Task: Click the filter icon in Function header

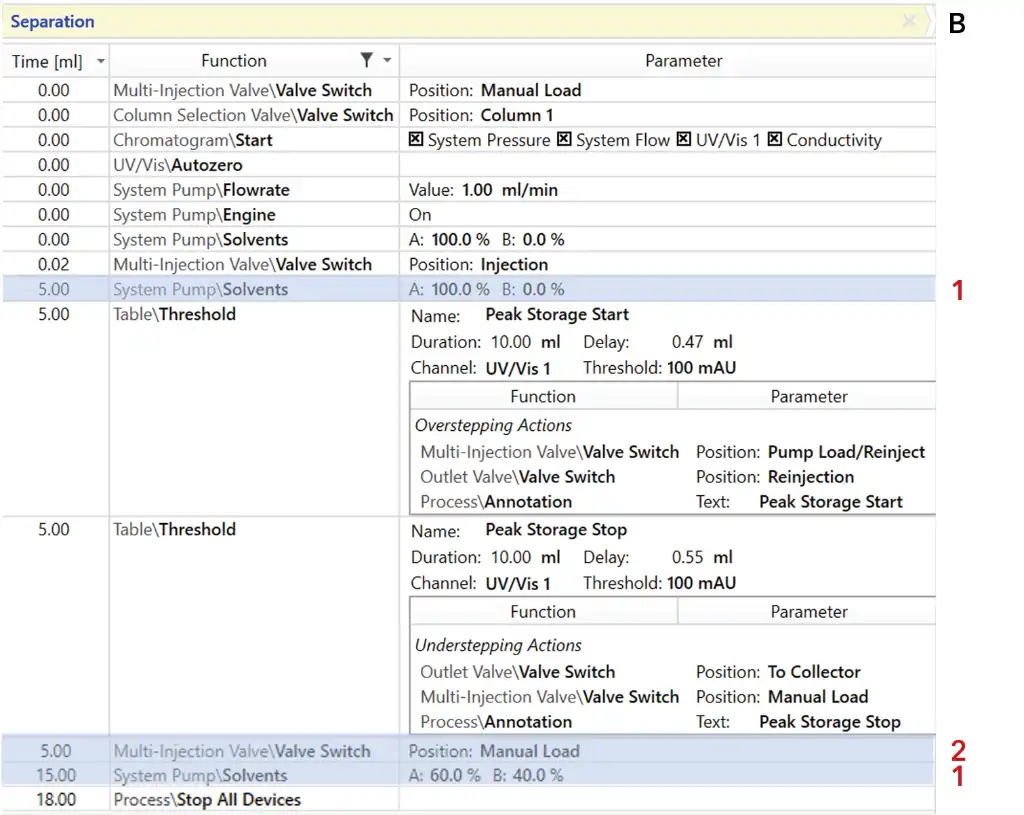Action: pos(368,60)
